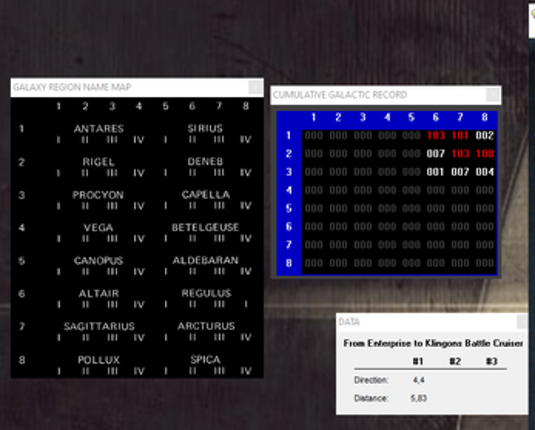Click white 007 in Galactic Record row 3

pos(460,172)
